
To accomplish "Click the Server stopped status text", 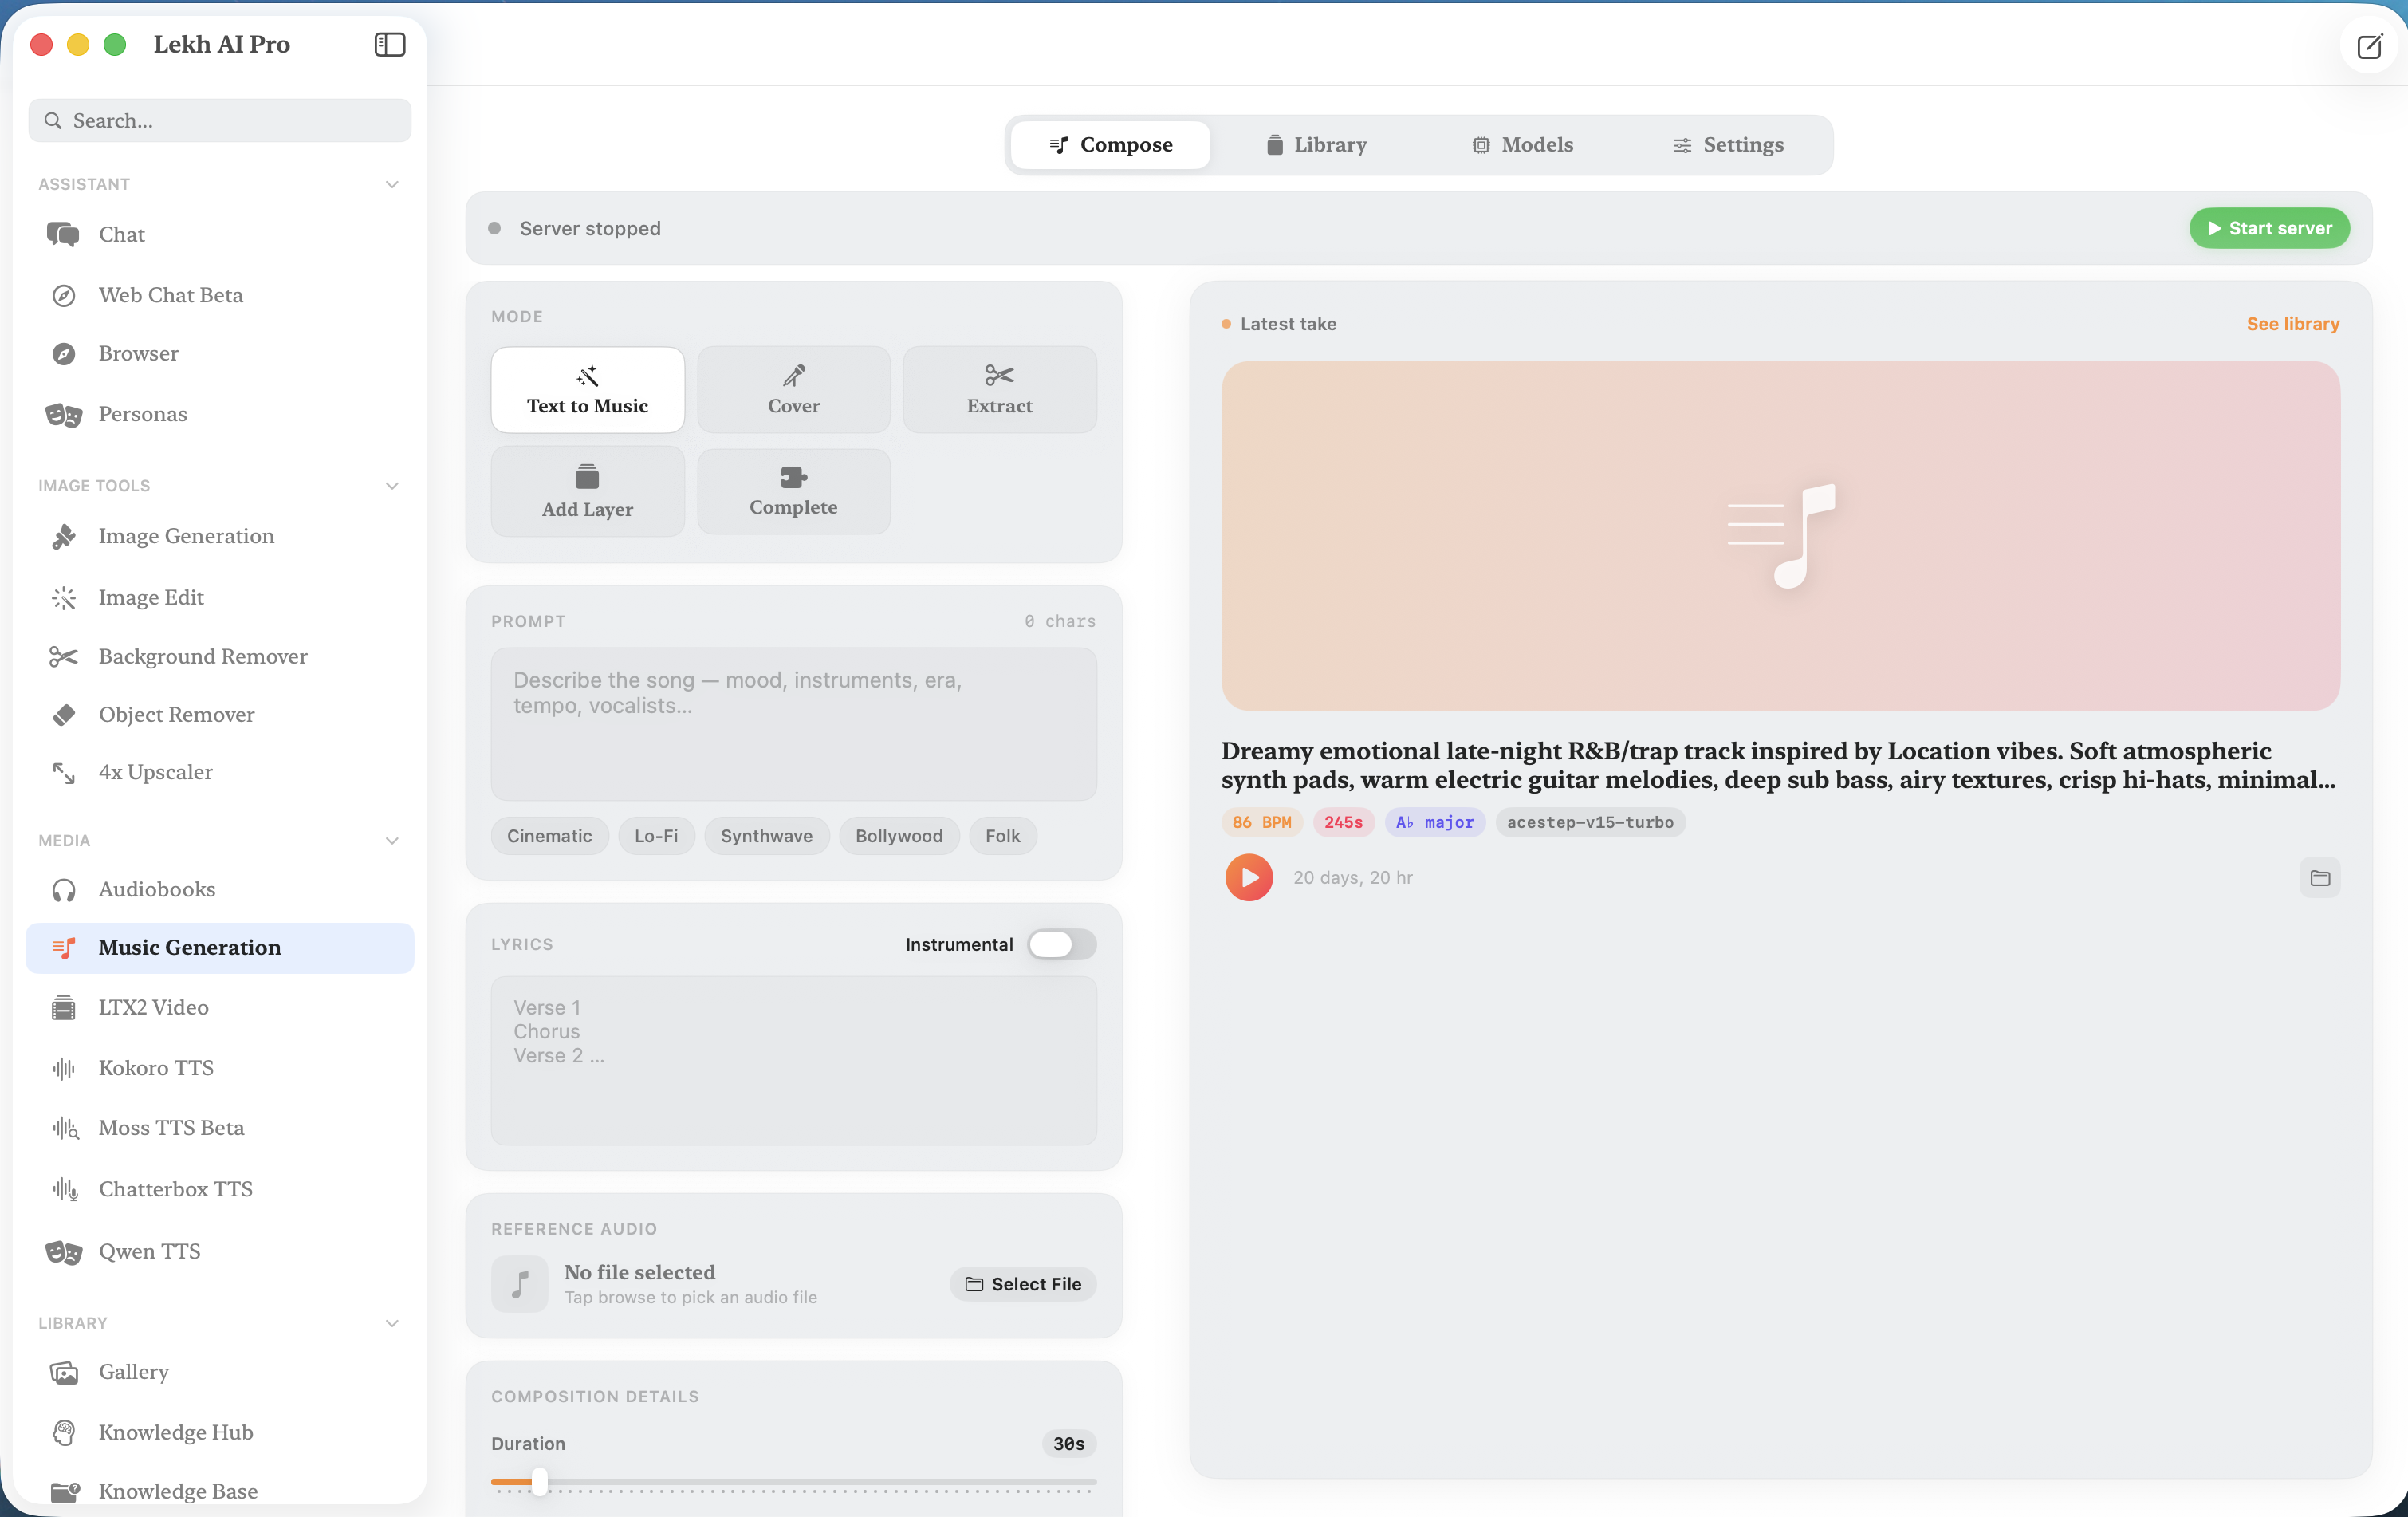I will [590, 228].
